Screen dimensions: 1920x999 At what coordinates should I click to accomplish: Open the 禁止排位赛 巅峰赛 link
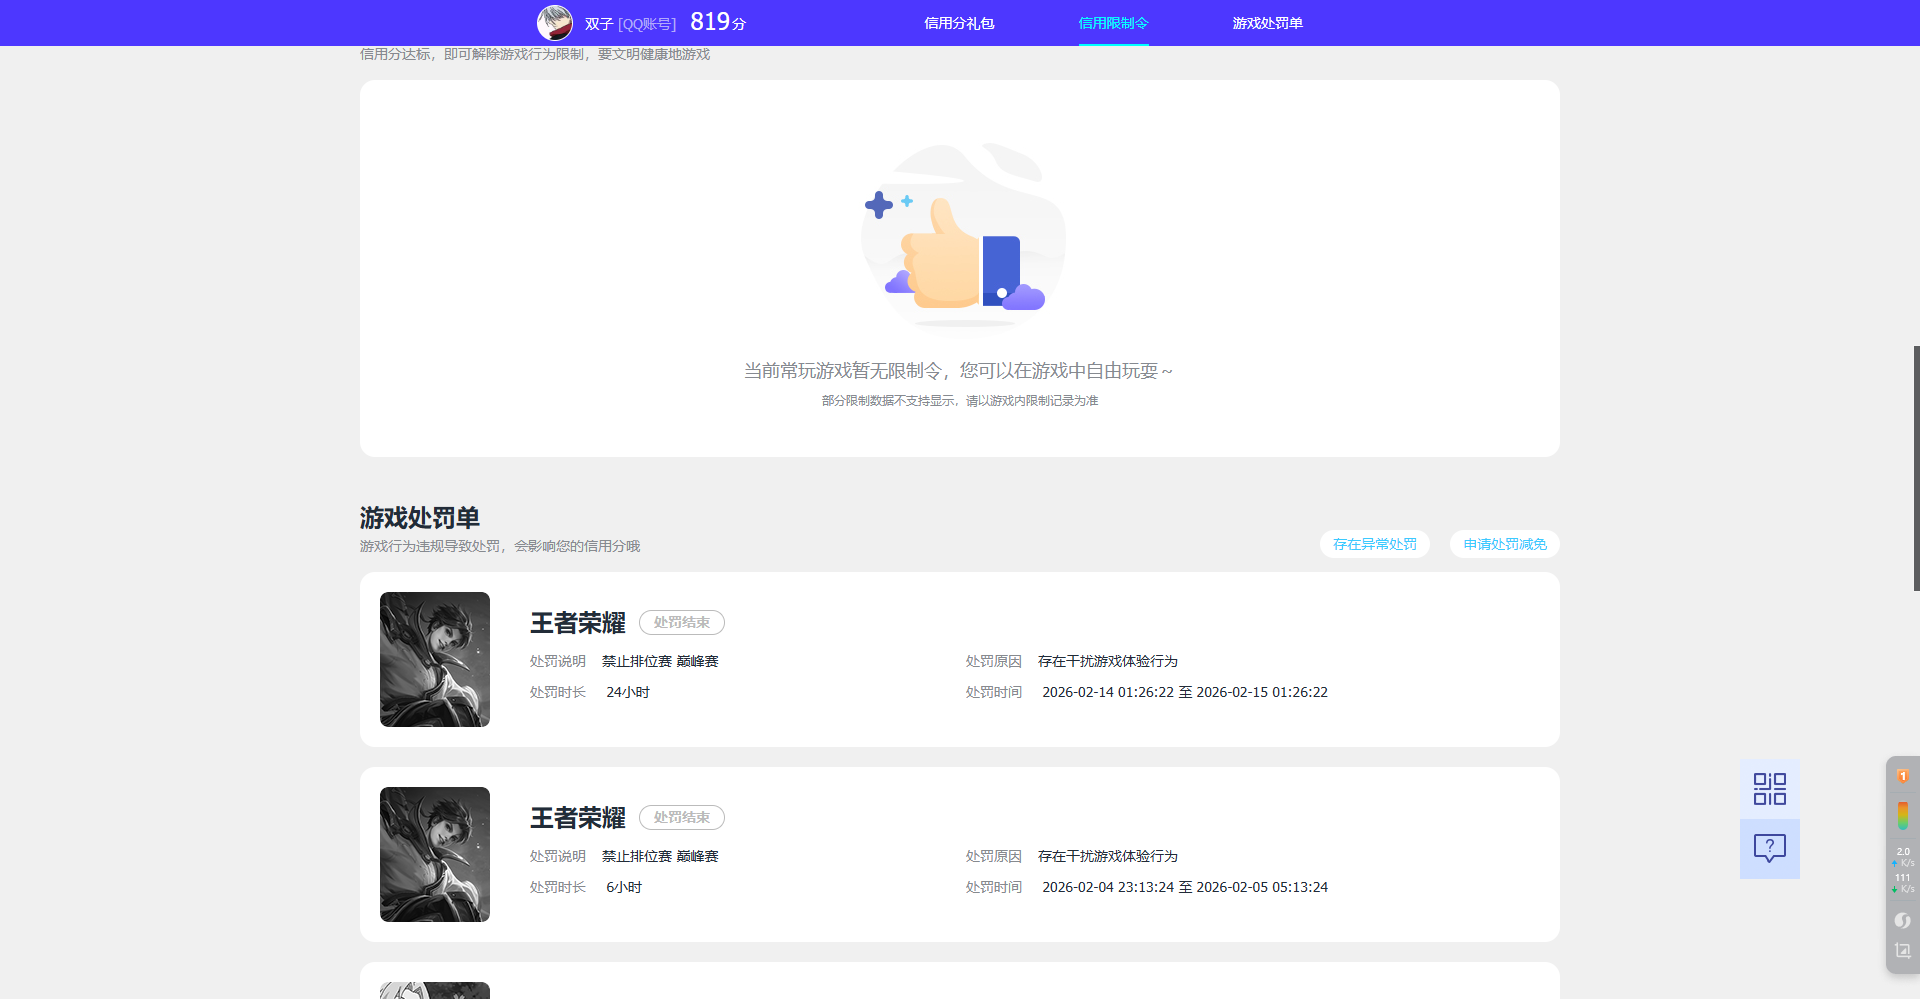659,661
